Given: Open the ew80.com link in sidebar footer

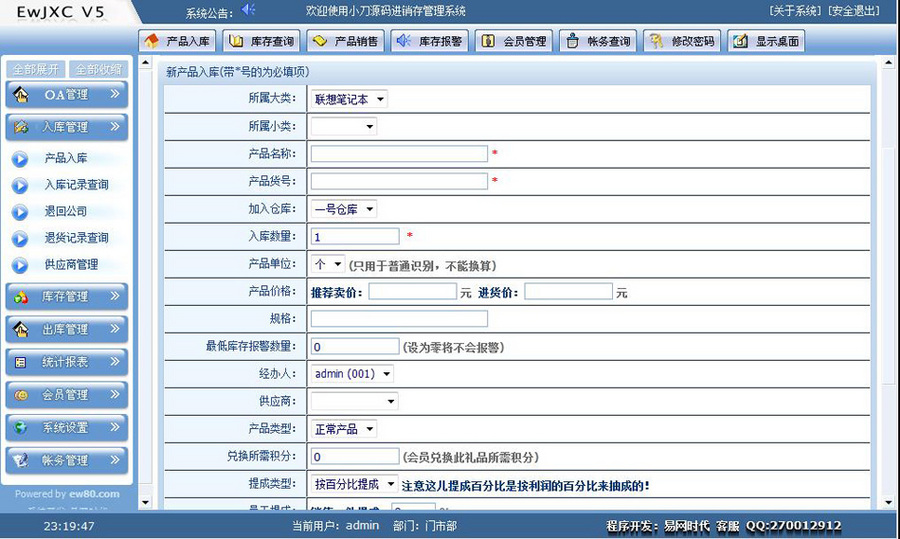Looking at the screenshot, I should (94, 494).
